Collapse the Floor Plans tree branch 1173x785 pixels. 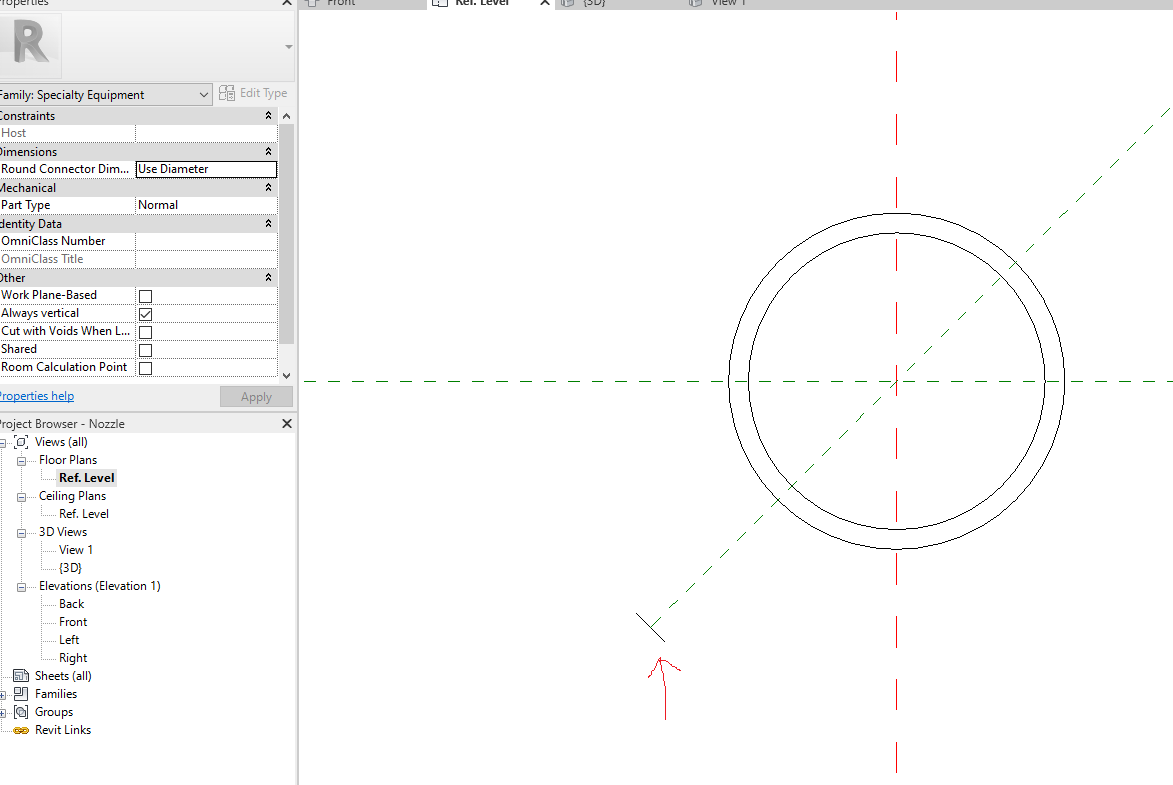coord(21,459)
